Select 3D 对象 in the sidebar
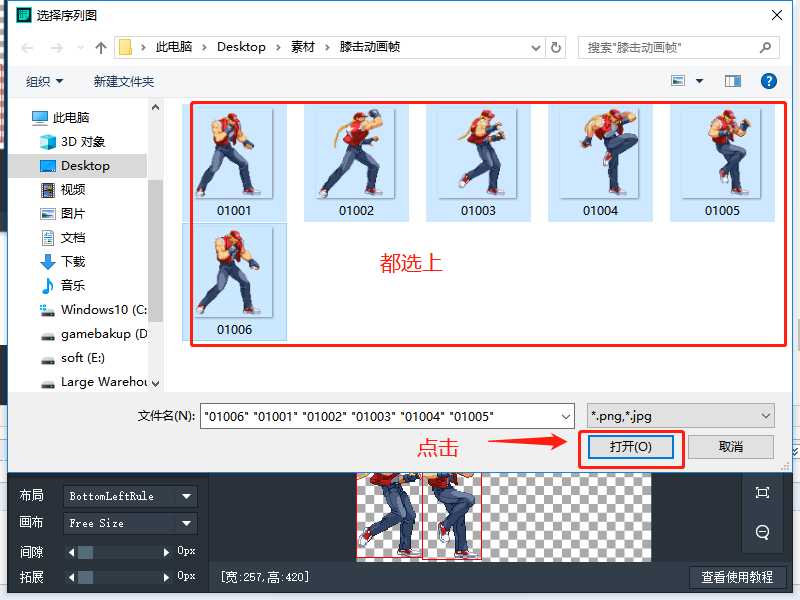The height and width of the screenshot is (600, 800). [73, 142]
